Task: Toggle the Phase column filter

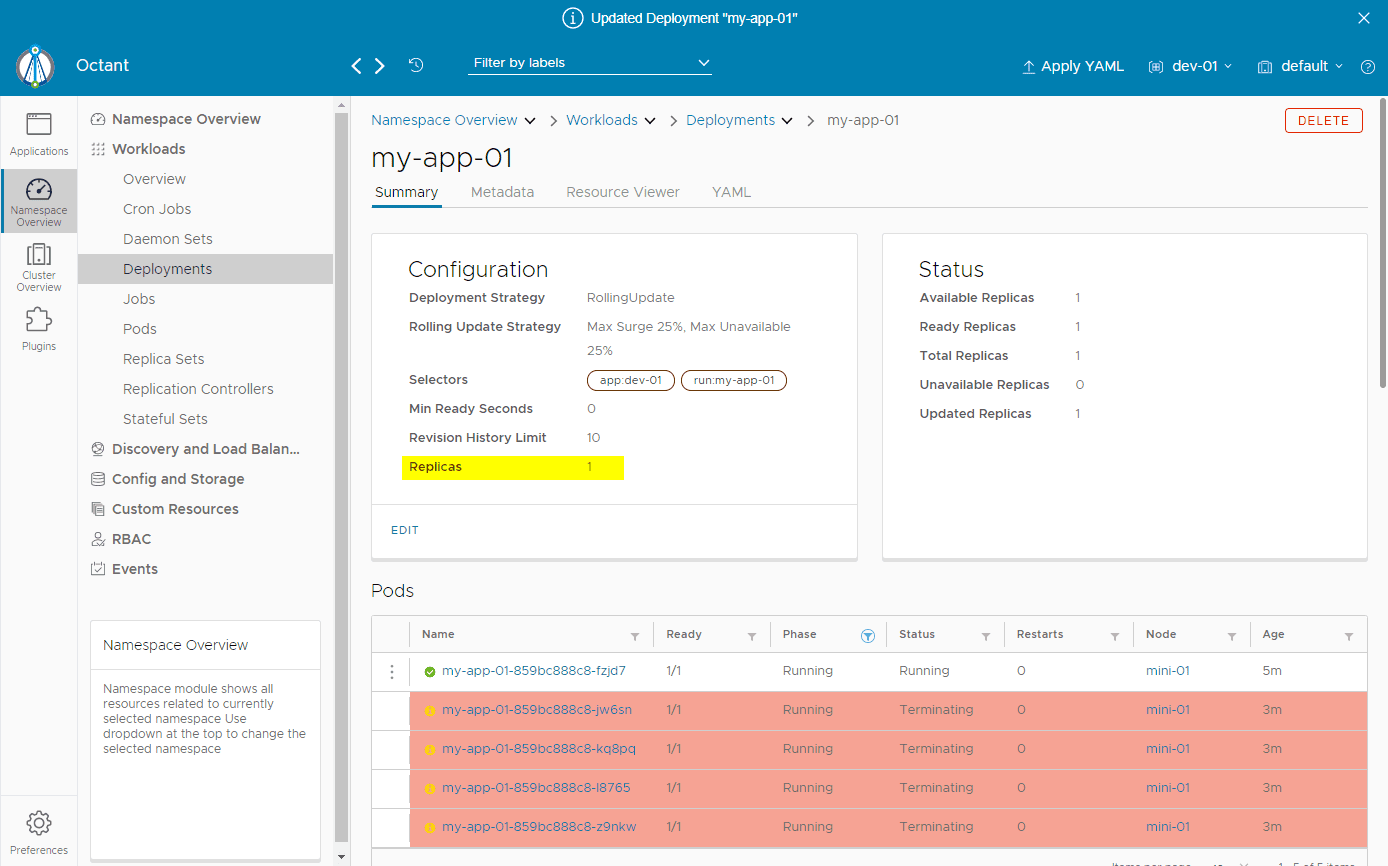Action: pyautogui.click(x=868, y=636)
